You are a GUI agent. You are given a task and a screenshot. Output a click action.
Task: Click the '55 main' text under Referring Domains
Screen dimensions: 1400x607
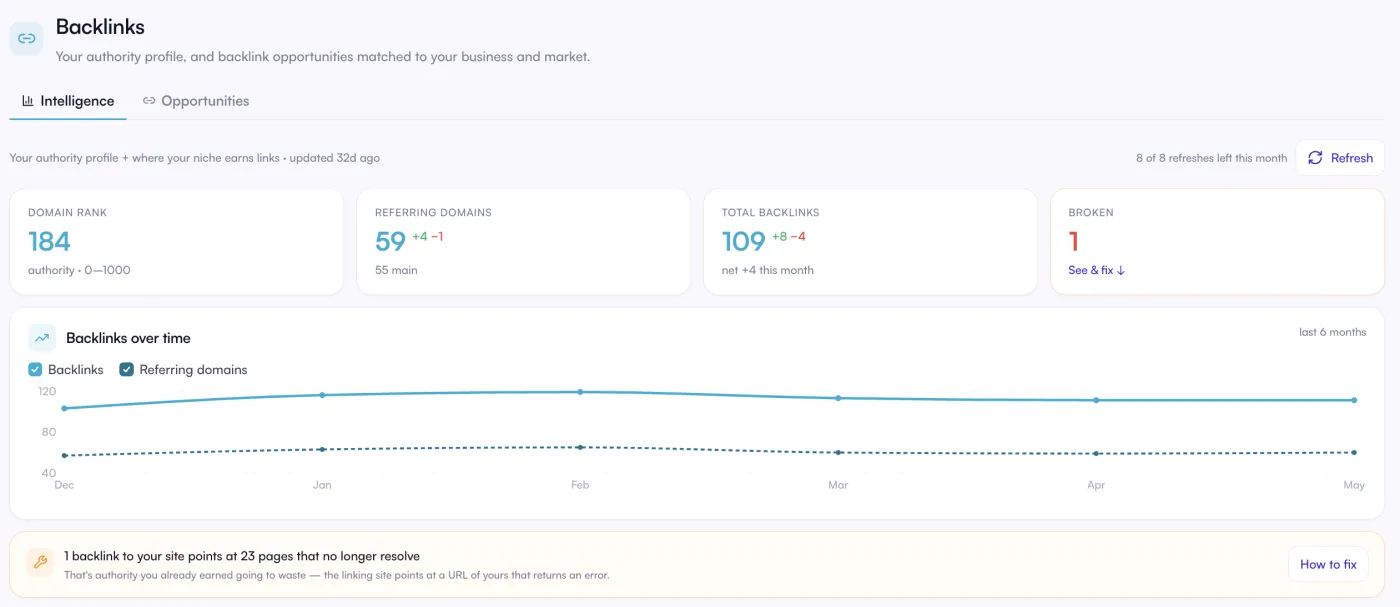pos(396,270)
